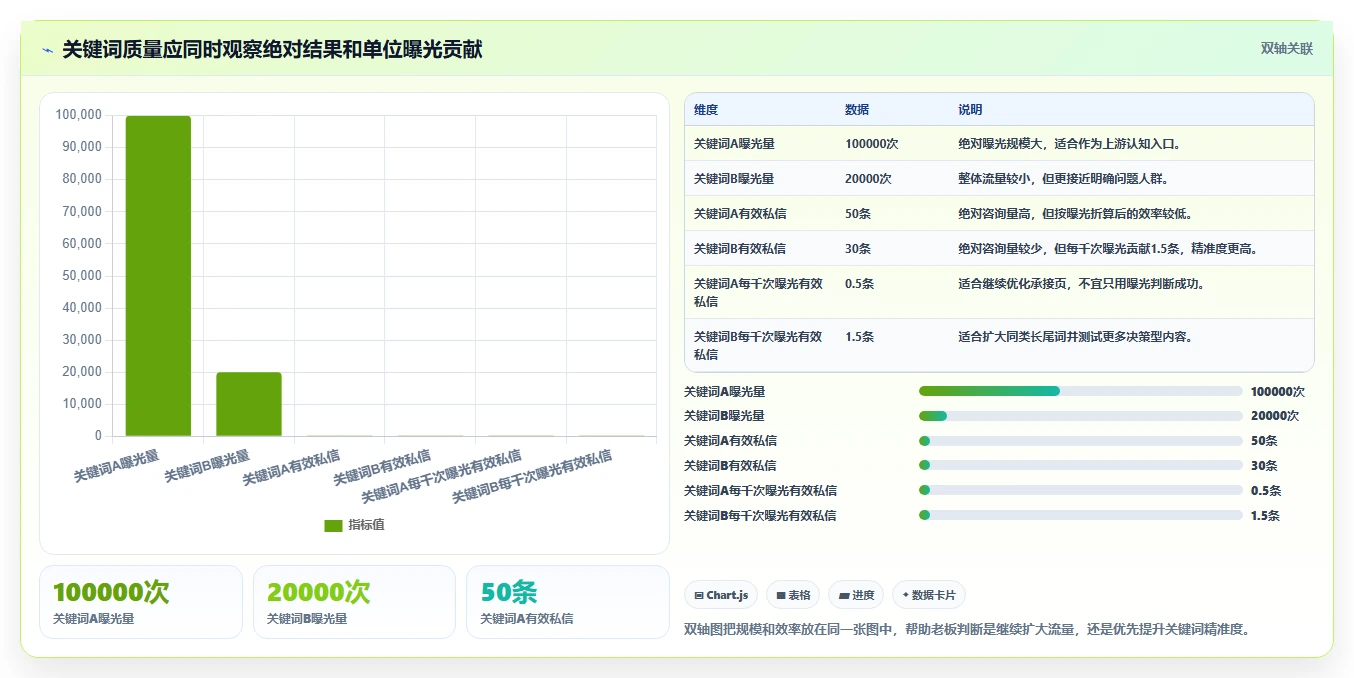Click the 关键词A每千次曝光有效私信 progress bar
The height and width of the screenshot is (678, 1354).
1080,490
